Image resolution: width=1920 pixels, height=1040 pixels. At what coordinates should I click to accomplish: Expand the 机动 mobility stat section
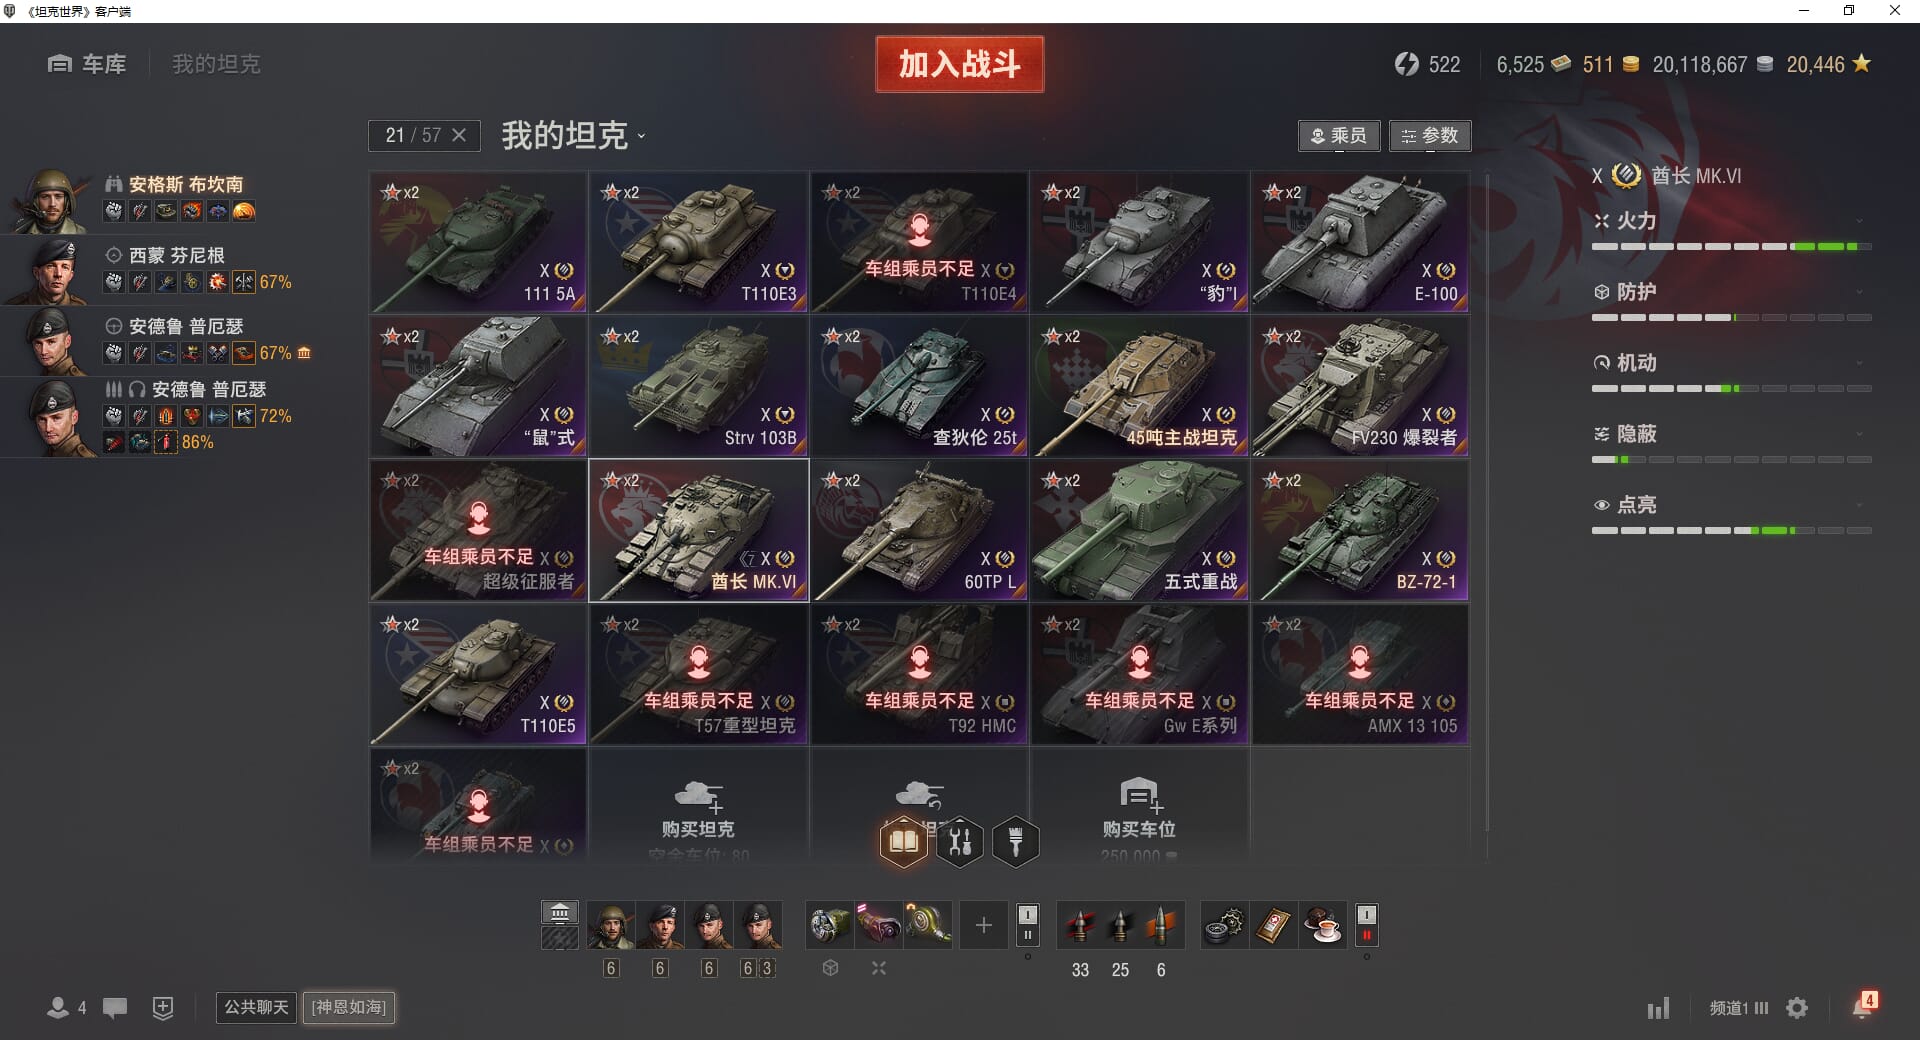(x=1732, y=363)
